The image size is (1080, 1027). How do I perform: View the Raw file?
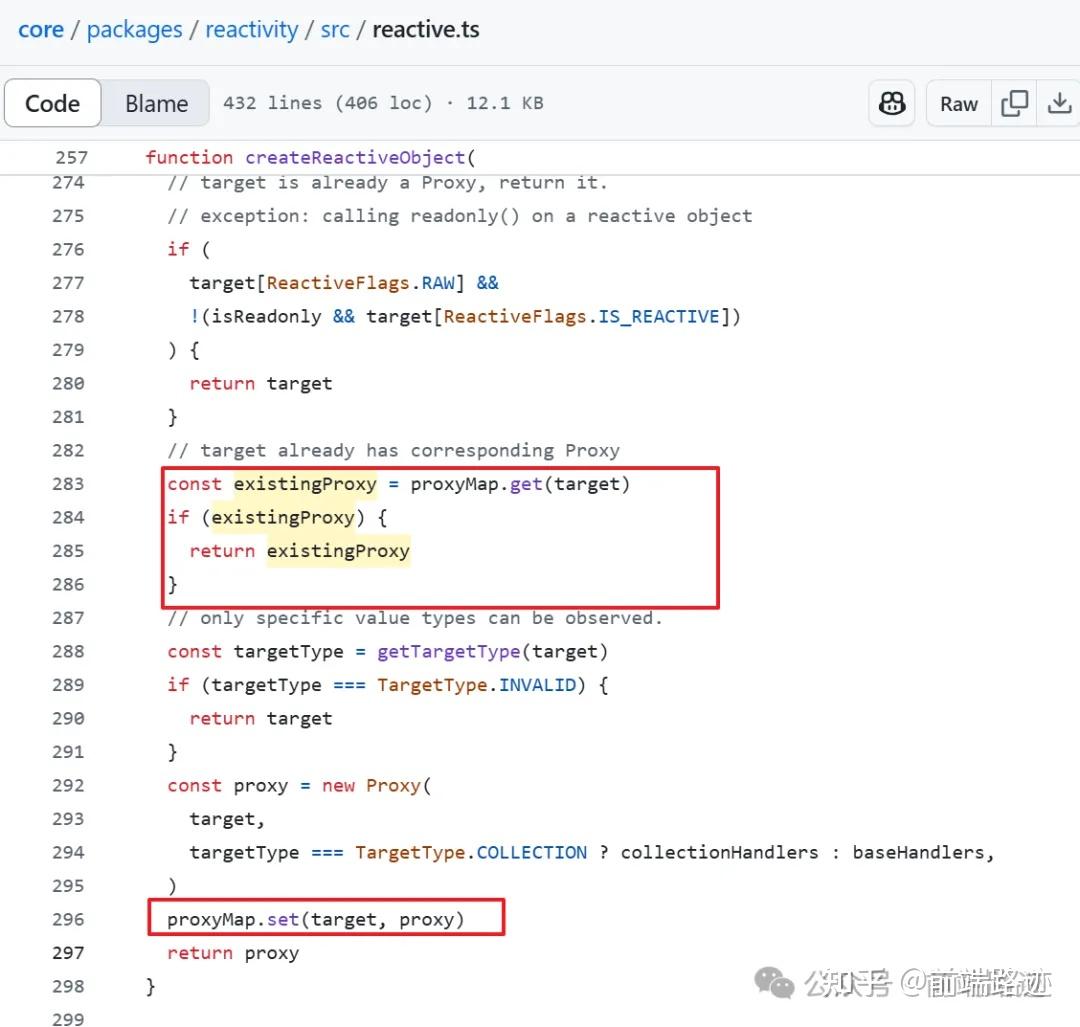pyautogui.click(x=959, y=103)
